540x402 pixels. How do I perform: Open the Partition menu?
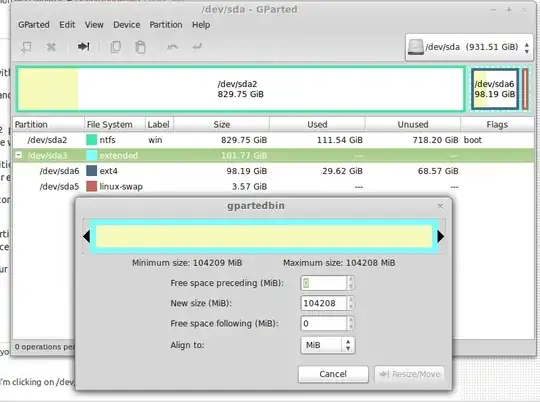click(x=166, y=25)
